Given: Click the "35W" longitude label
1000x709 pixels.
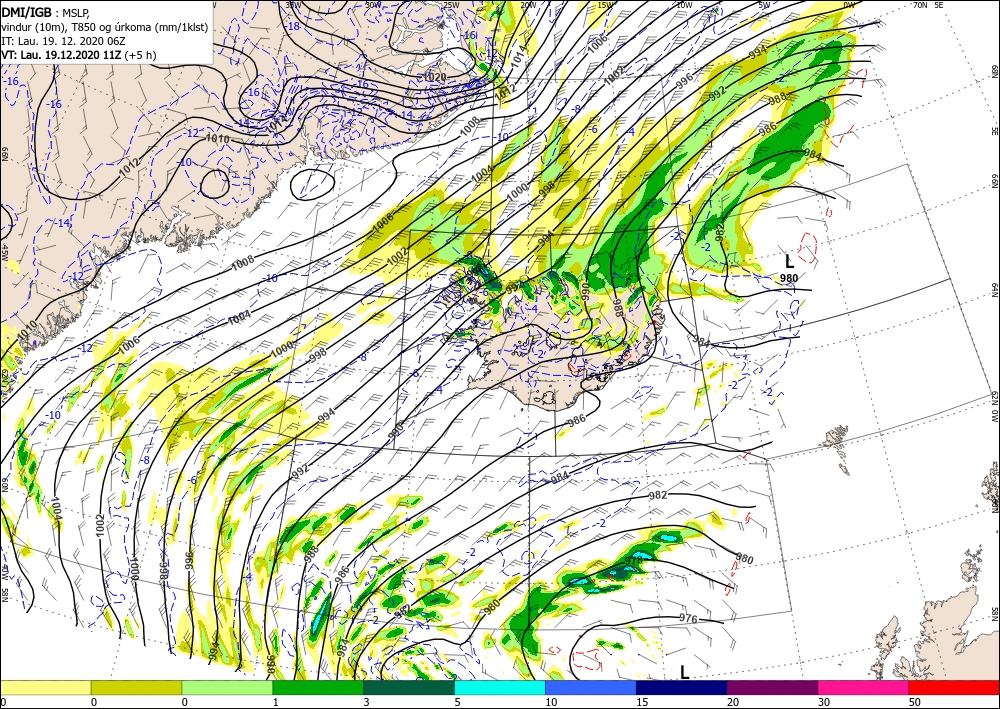Looking at the screenshot, I should (294, 4).
